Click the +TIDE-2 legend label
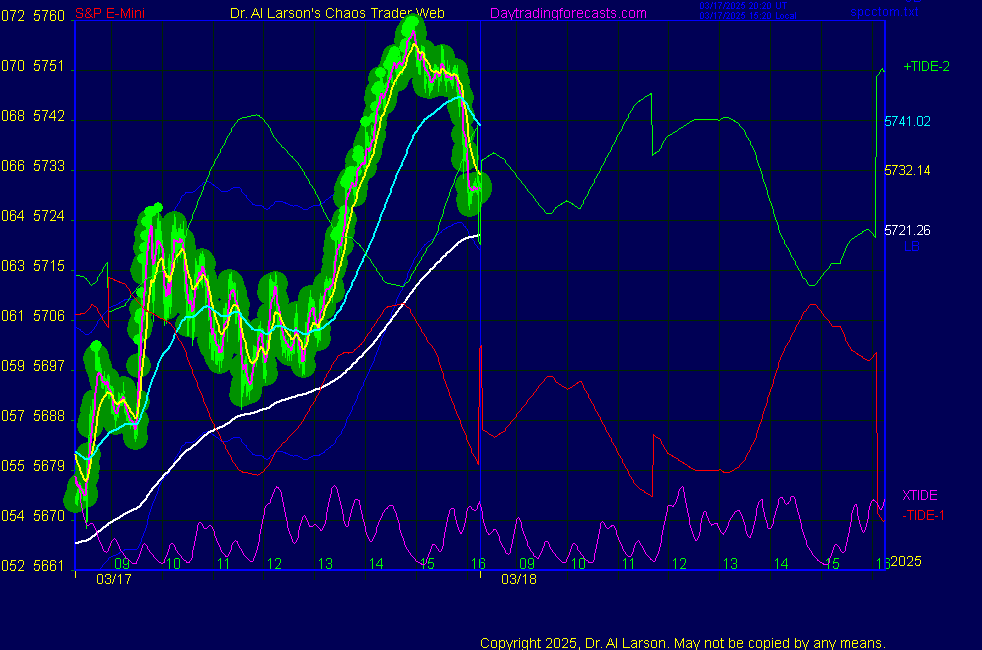 926,67
